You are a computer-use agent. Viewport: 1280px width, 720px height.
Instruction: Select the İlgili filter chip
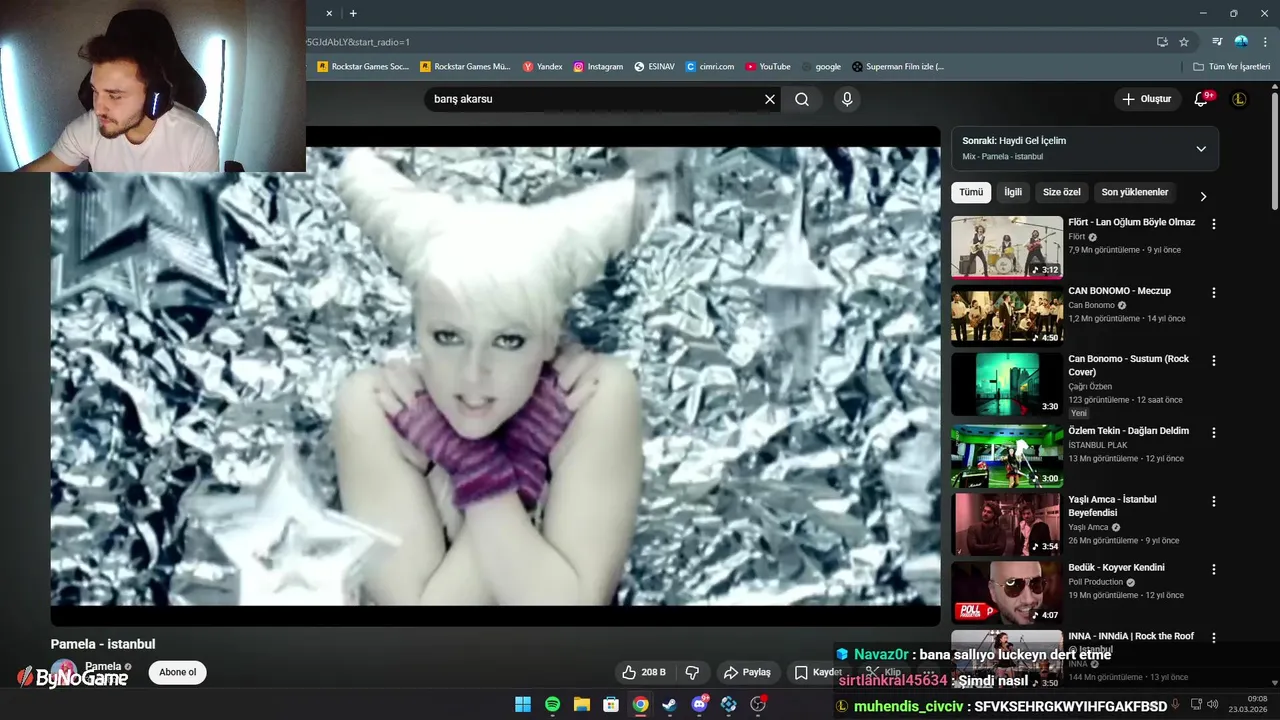click(x=1013, y=192)
